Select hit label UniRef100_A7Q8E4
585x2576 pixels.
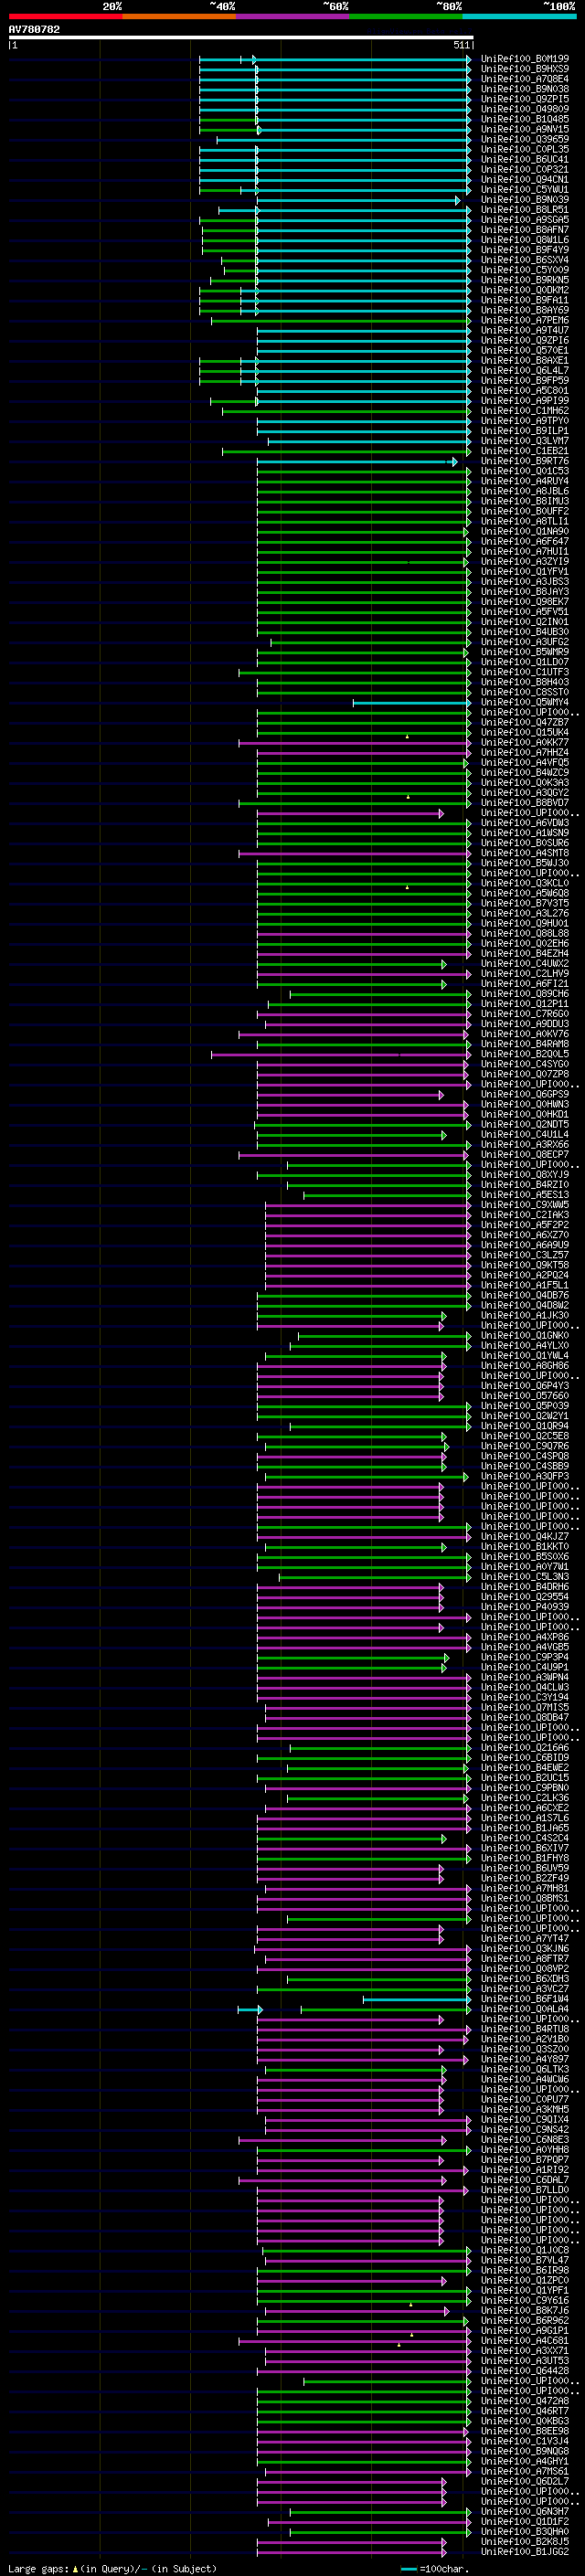525,79
